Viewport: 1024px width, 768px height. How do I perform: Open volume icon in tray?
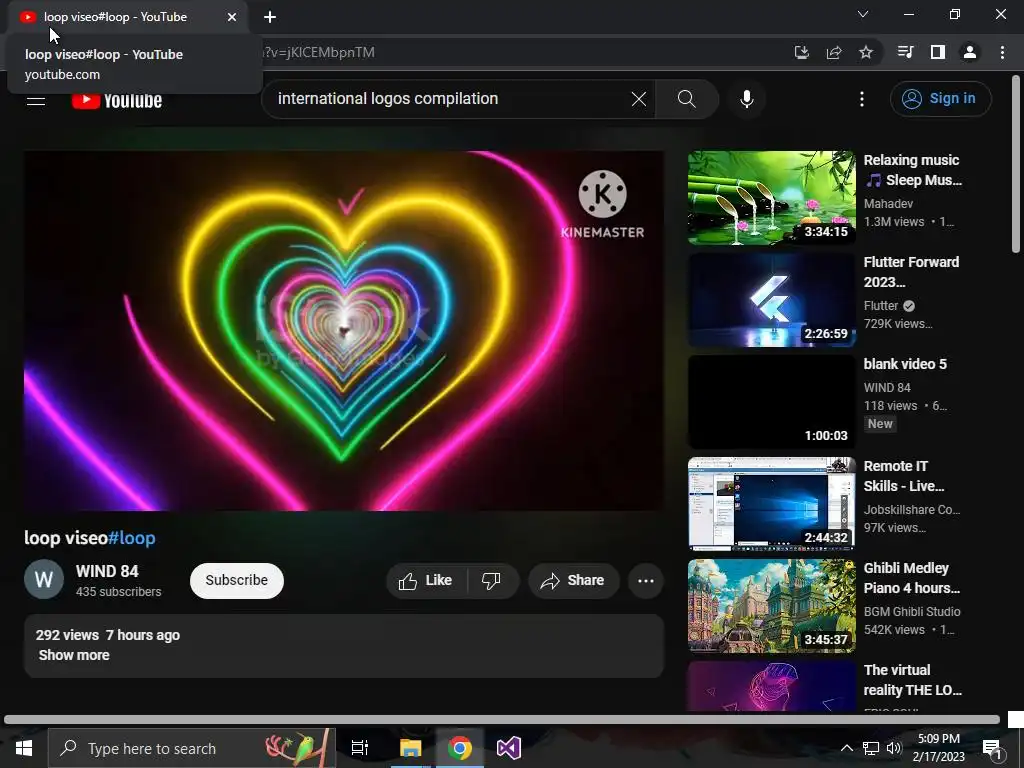894,748
